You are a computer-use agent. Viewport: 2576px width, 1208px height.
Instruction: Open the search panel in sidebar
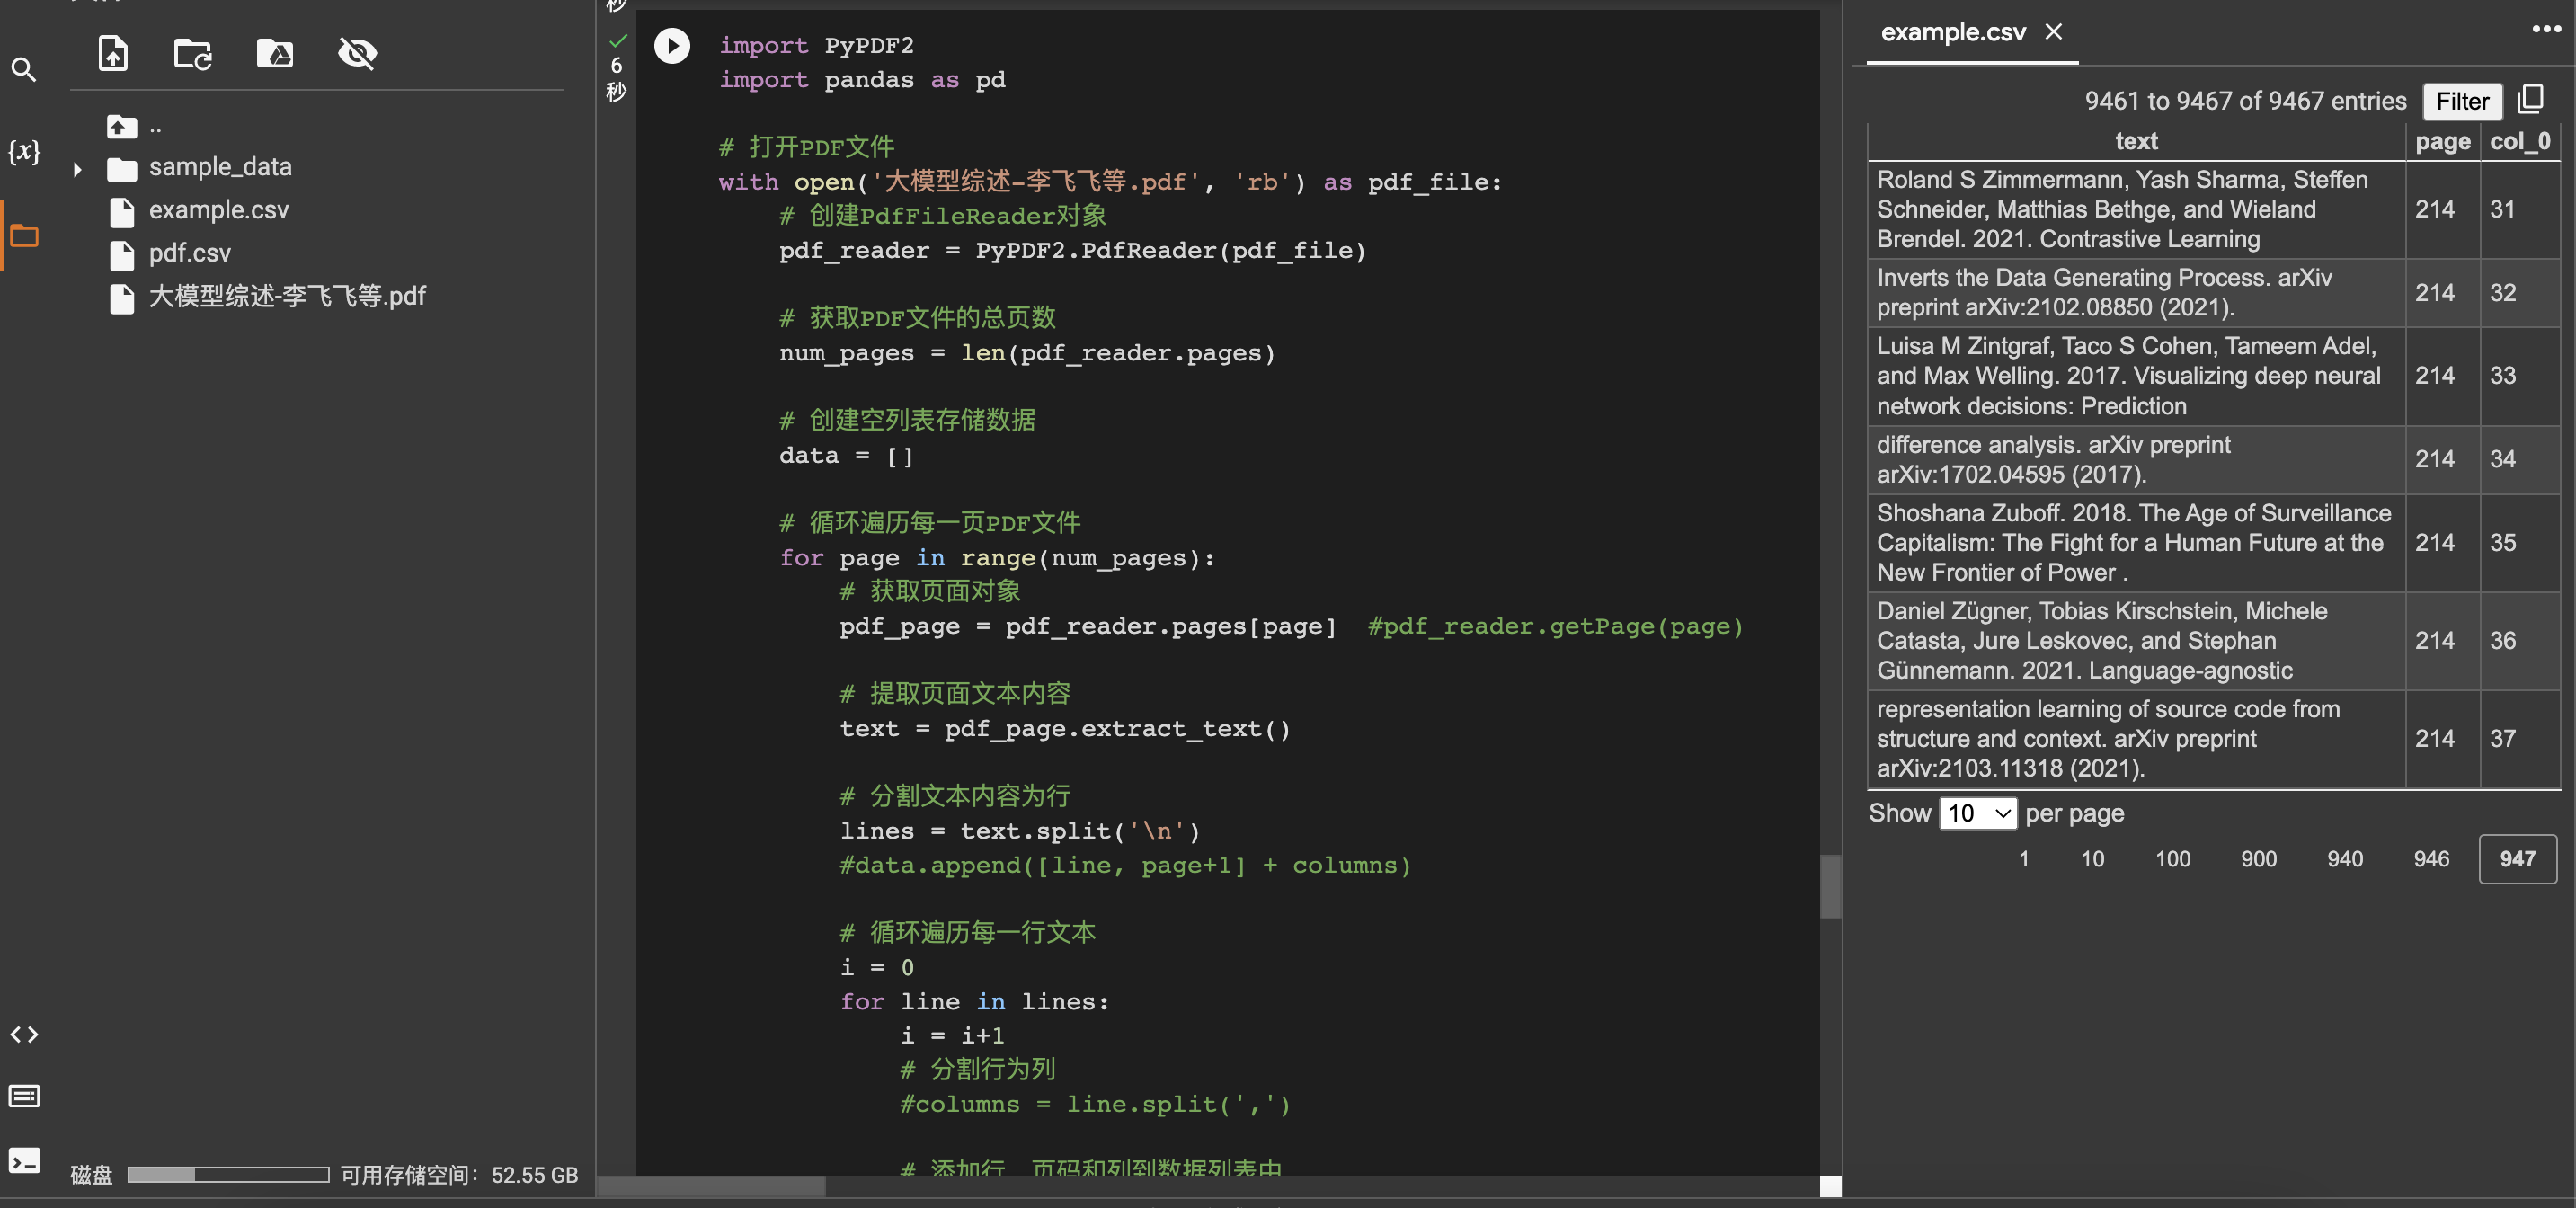coord(24,70)
